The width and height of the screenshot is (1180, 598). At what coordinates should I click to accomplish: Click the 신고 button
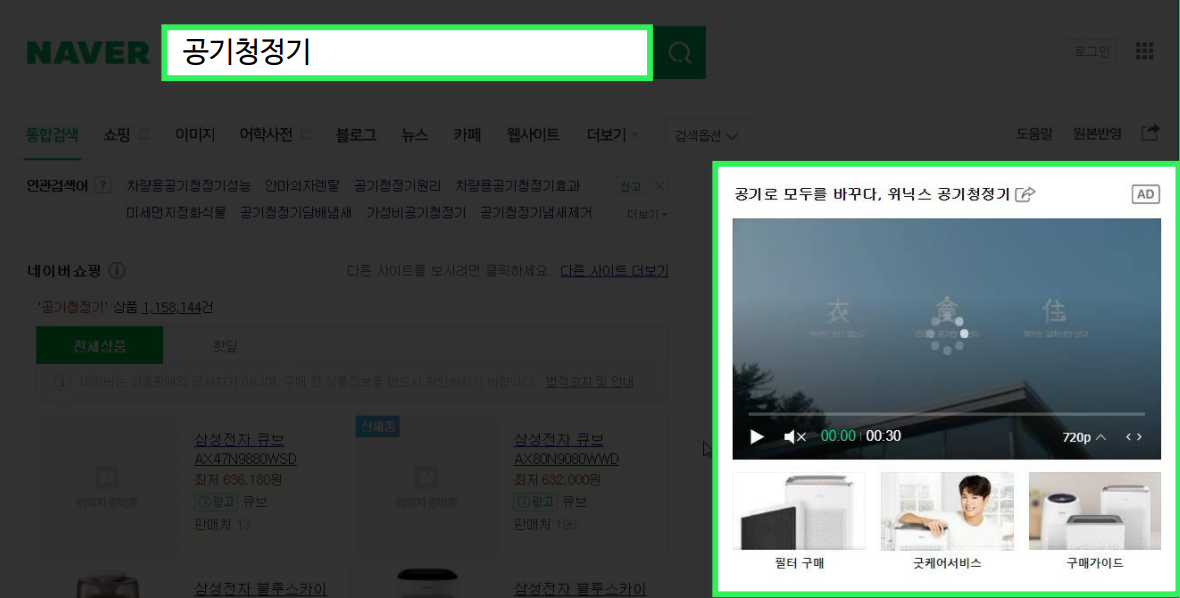(x=631, y=186)
